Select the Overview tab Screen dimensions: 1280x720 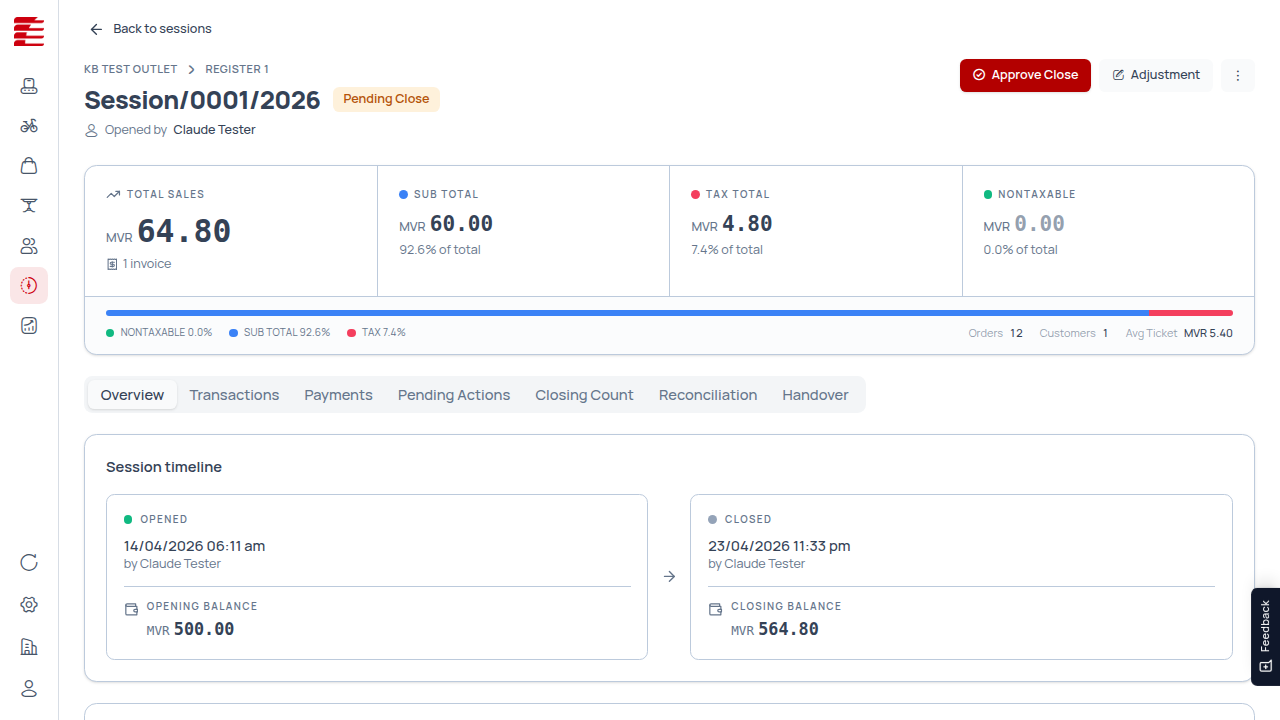coord(132,395)
